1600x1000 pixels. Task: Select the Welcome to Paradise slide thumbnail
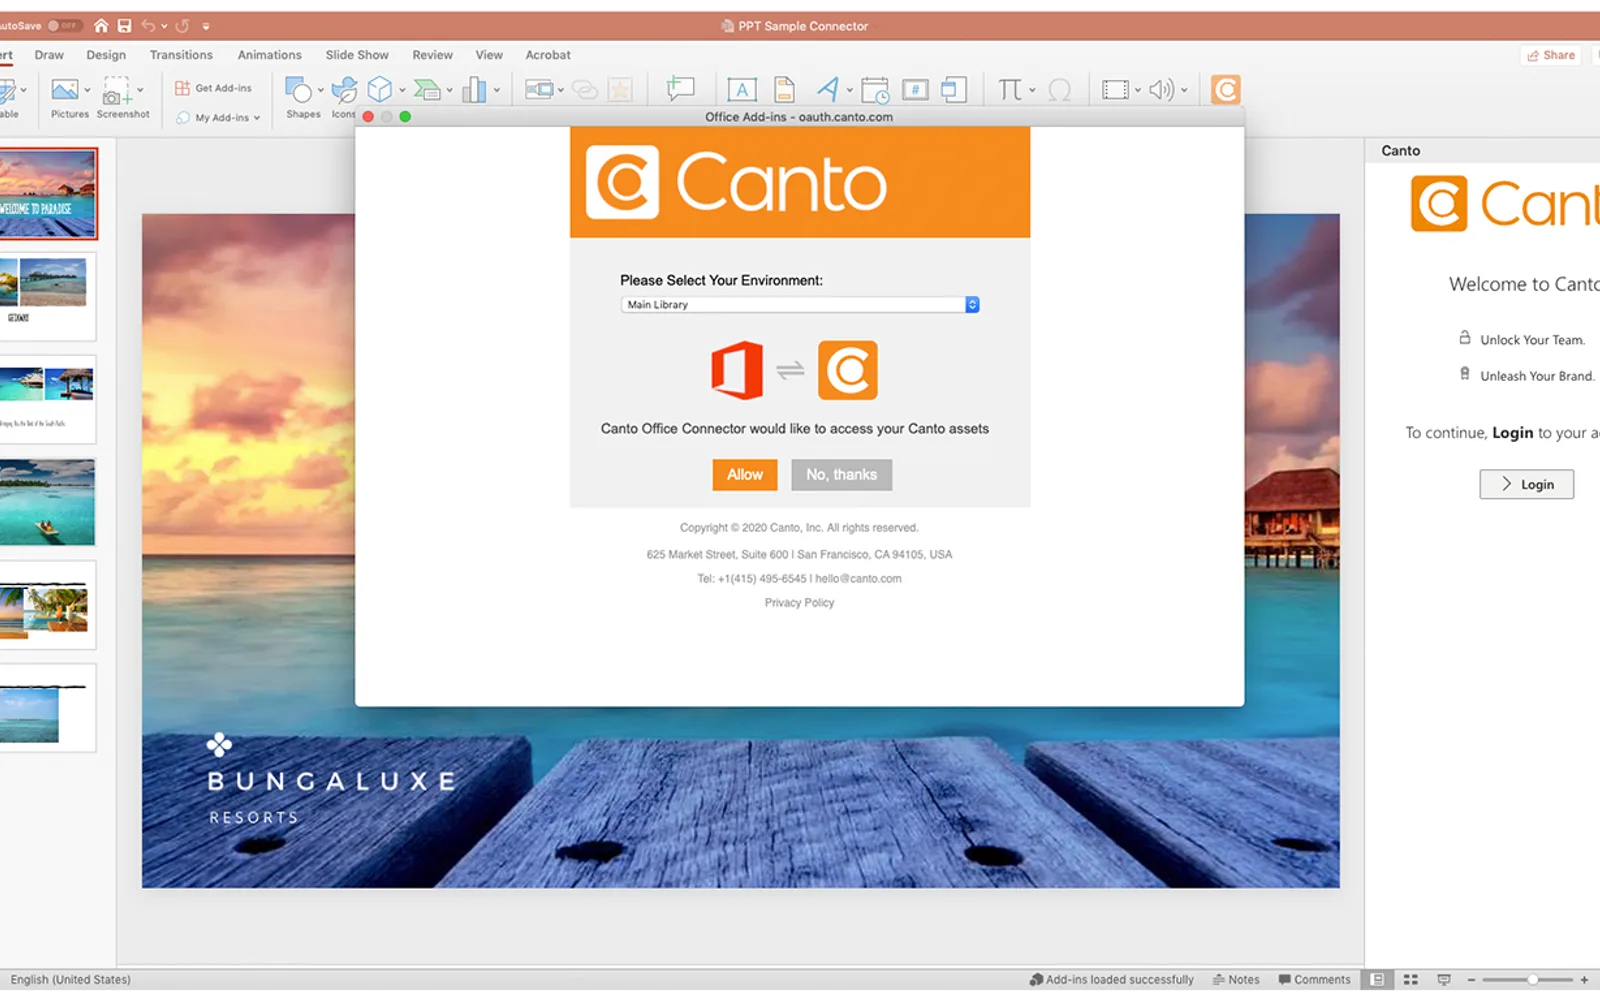(x=48, y=194)
